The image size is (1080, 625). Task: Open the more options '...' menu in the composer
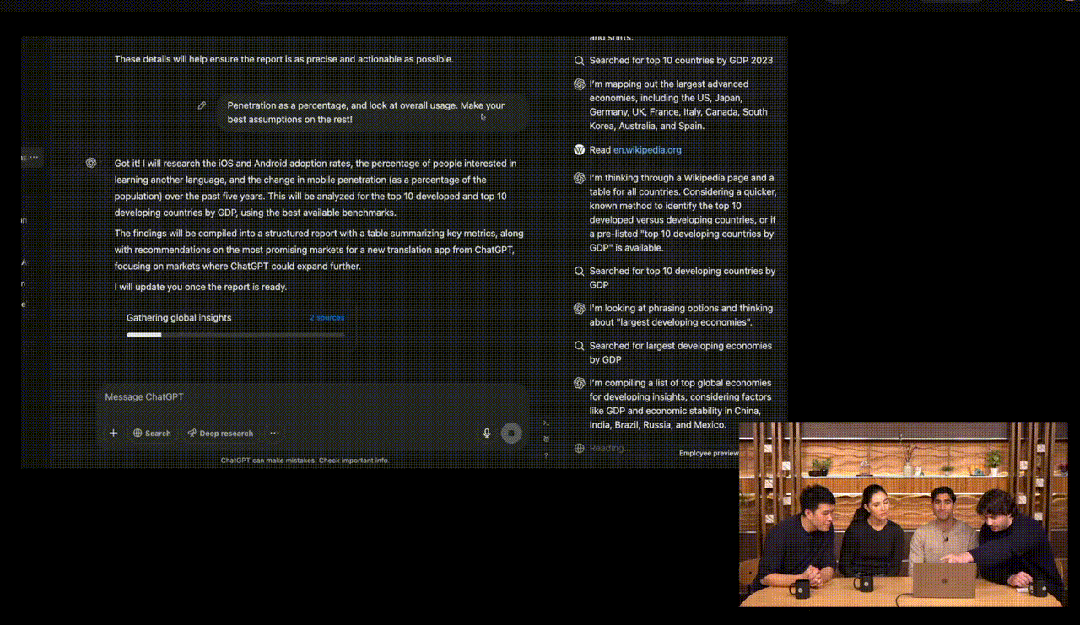[273, 433]
